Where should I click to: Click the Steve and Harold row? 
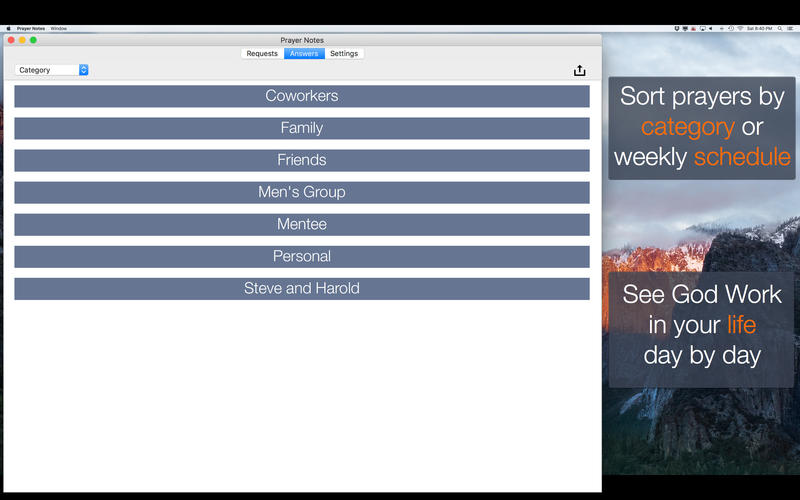pos(301,288)
